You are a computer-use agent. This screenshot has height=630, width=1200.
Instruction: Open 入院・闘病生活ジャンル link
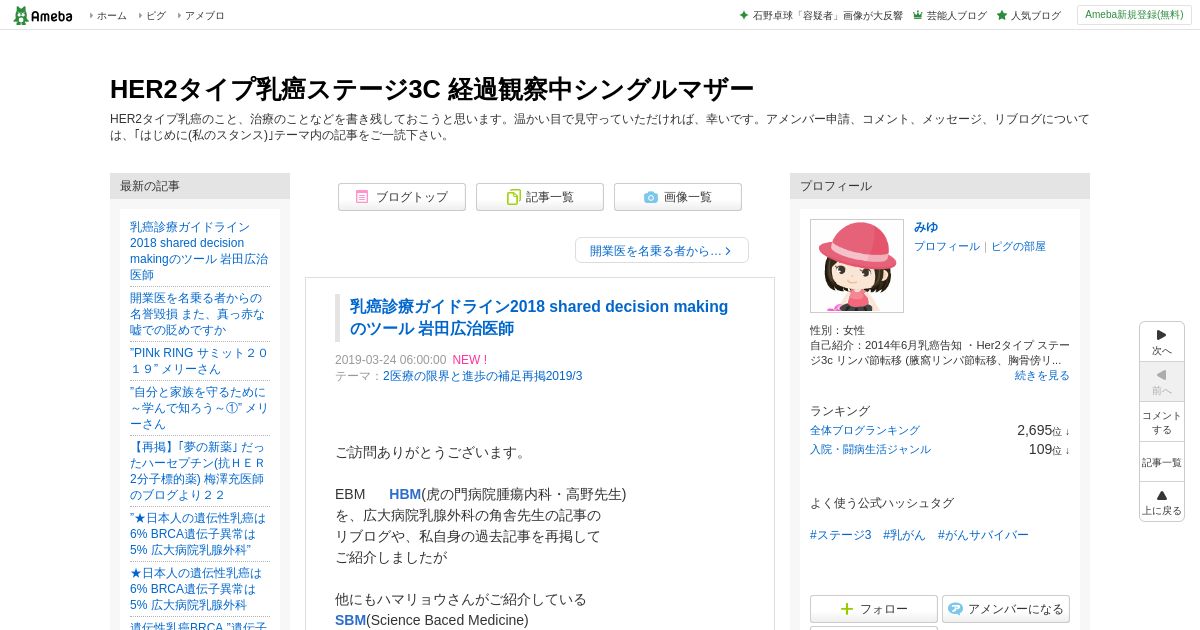point(870,450)
